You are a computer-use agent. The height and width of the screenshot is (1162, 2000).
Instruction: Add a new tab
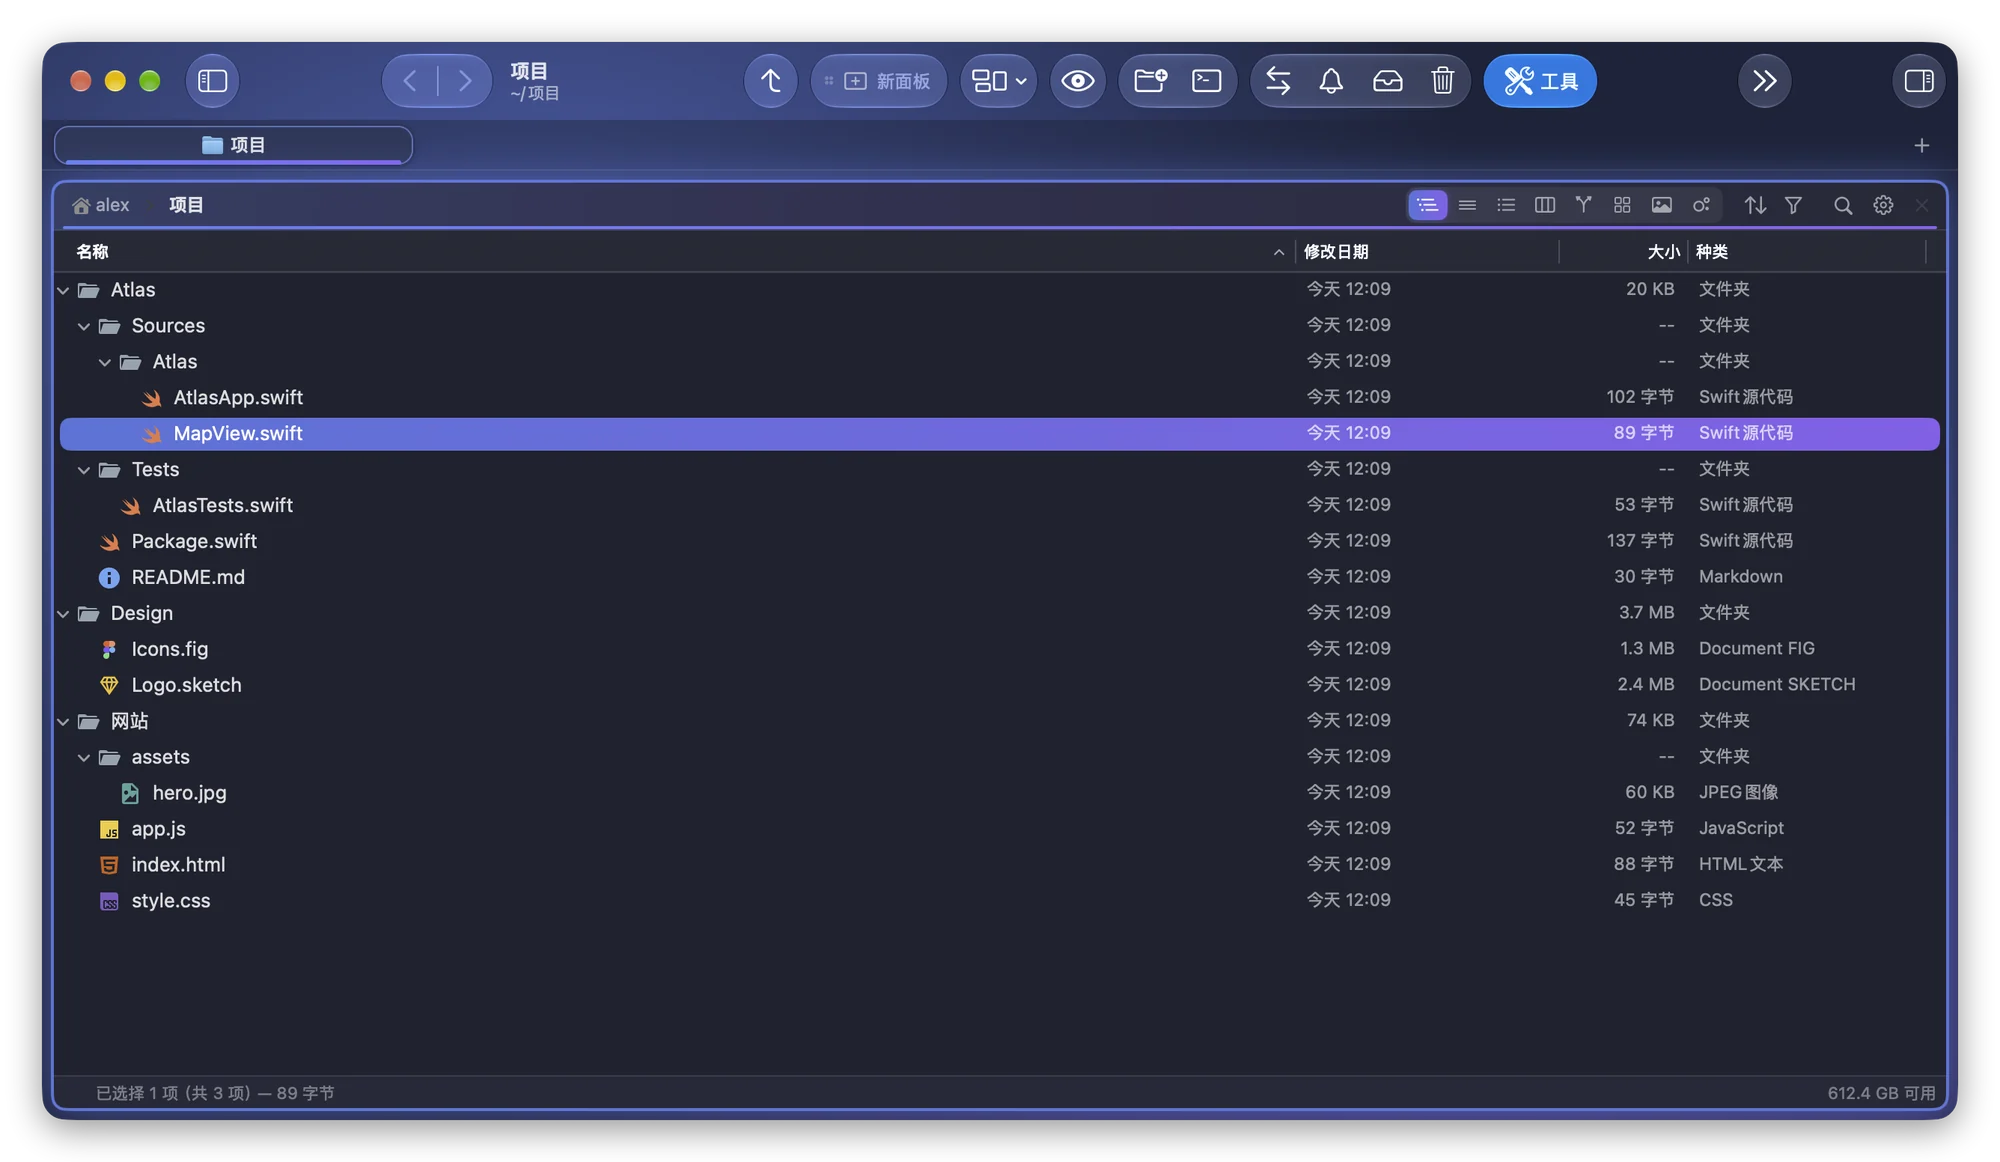[1921, 146]
